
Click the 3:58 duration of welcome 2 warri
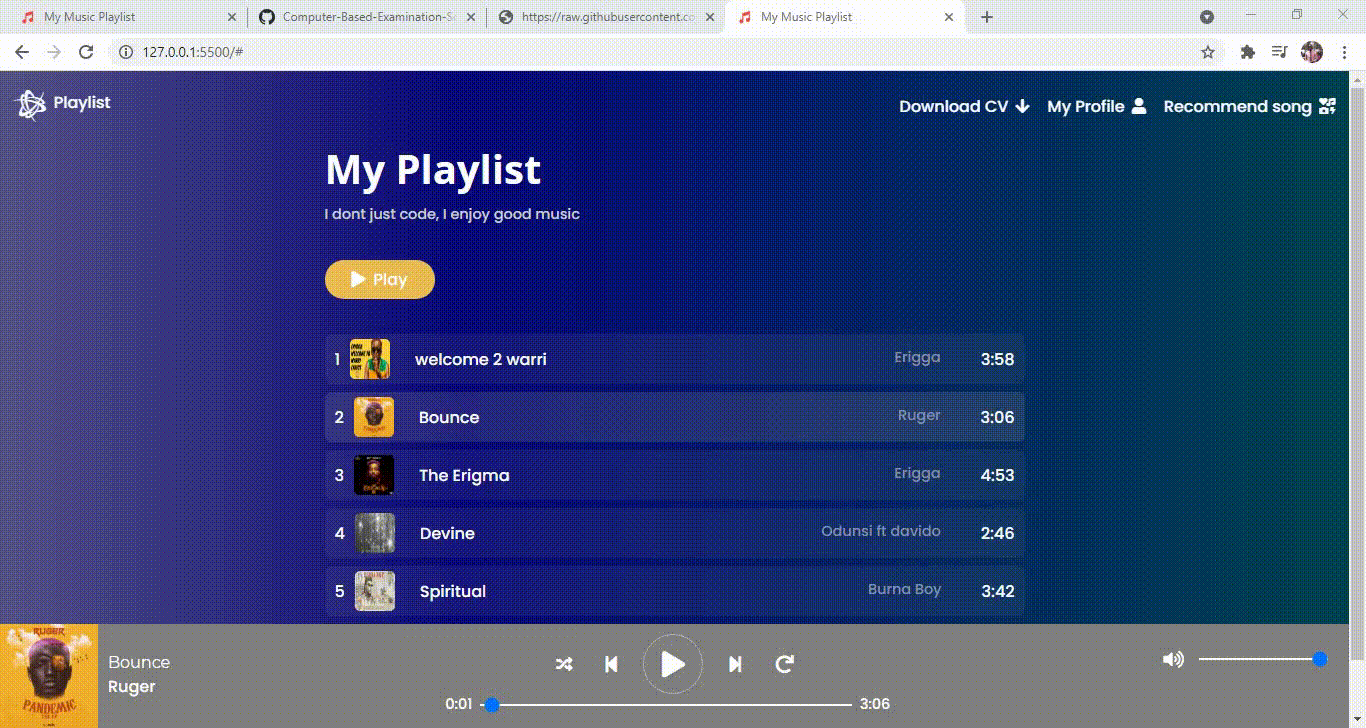[997, 360]
